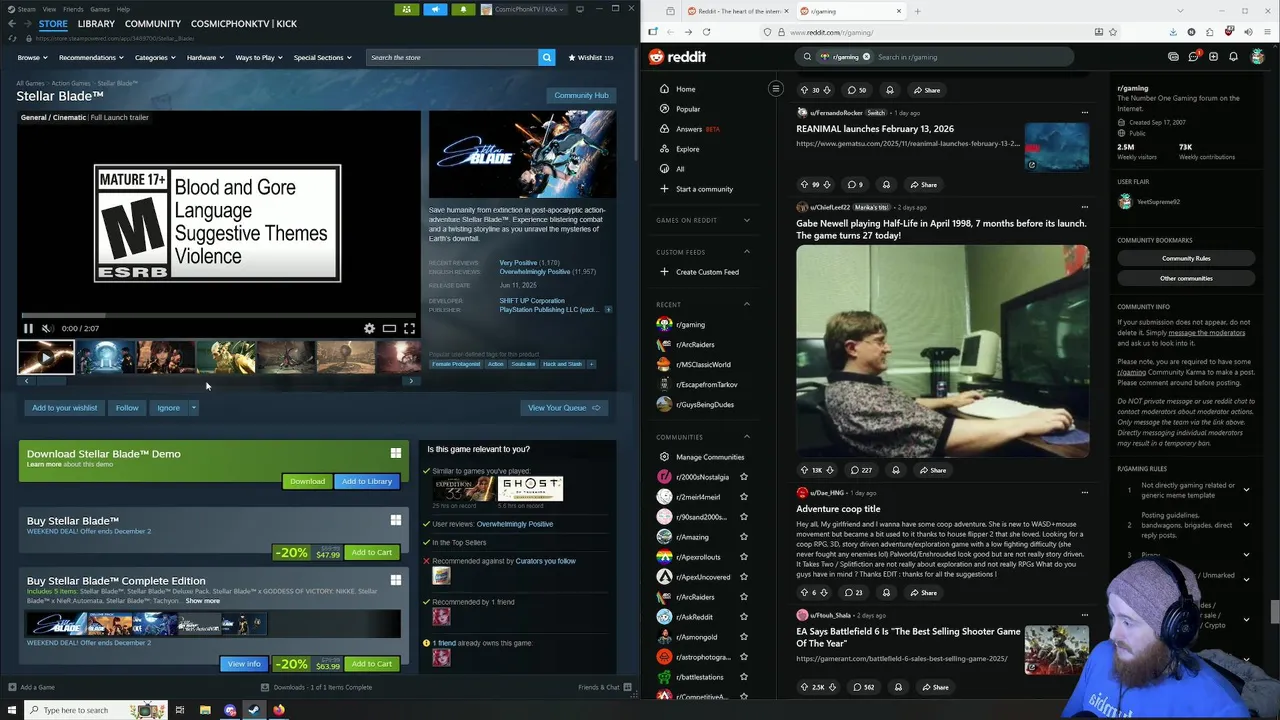Click the Female Protagonist tag
The width and height of the screenshot is (1280, 720).
[x=456, y=364]
